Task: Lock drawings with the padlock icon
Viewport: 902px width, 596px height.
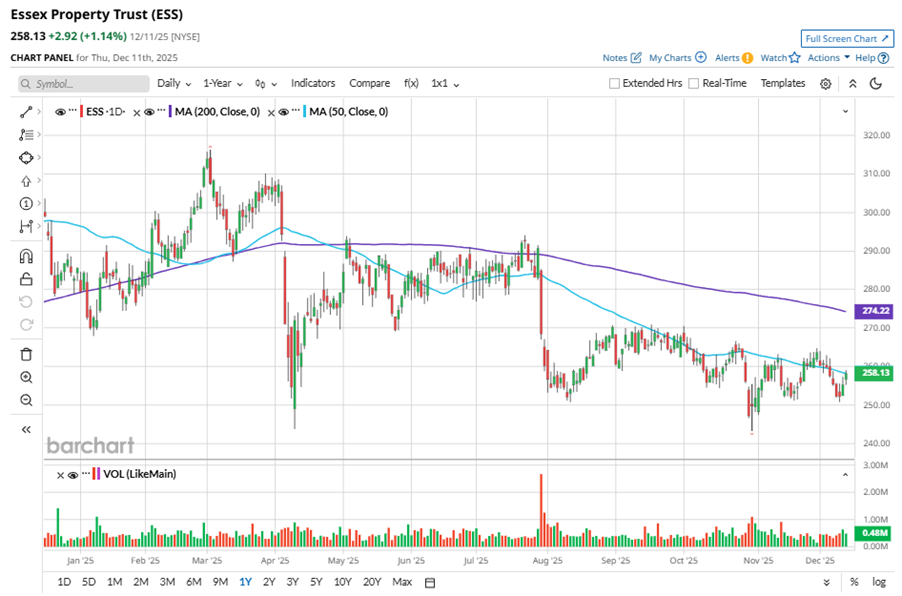Action: (x=26, y=279)
